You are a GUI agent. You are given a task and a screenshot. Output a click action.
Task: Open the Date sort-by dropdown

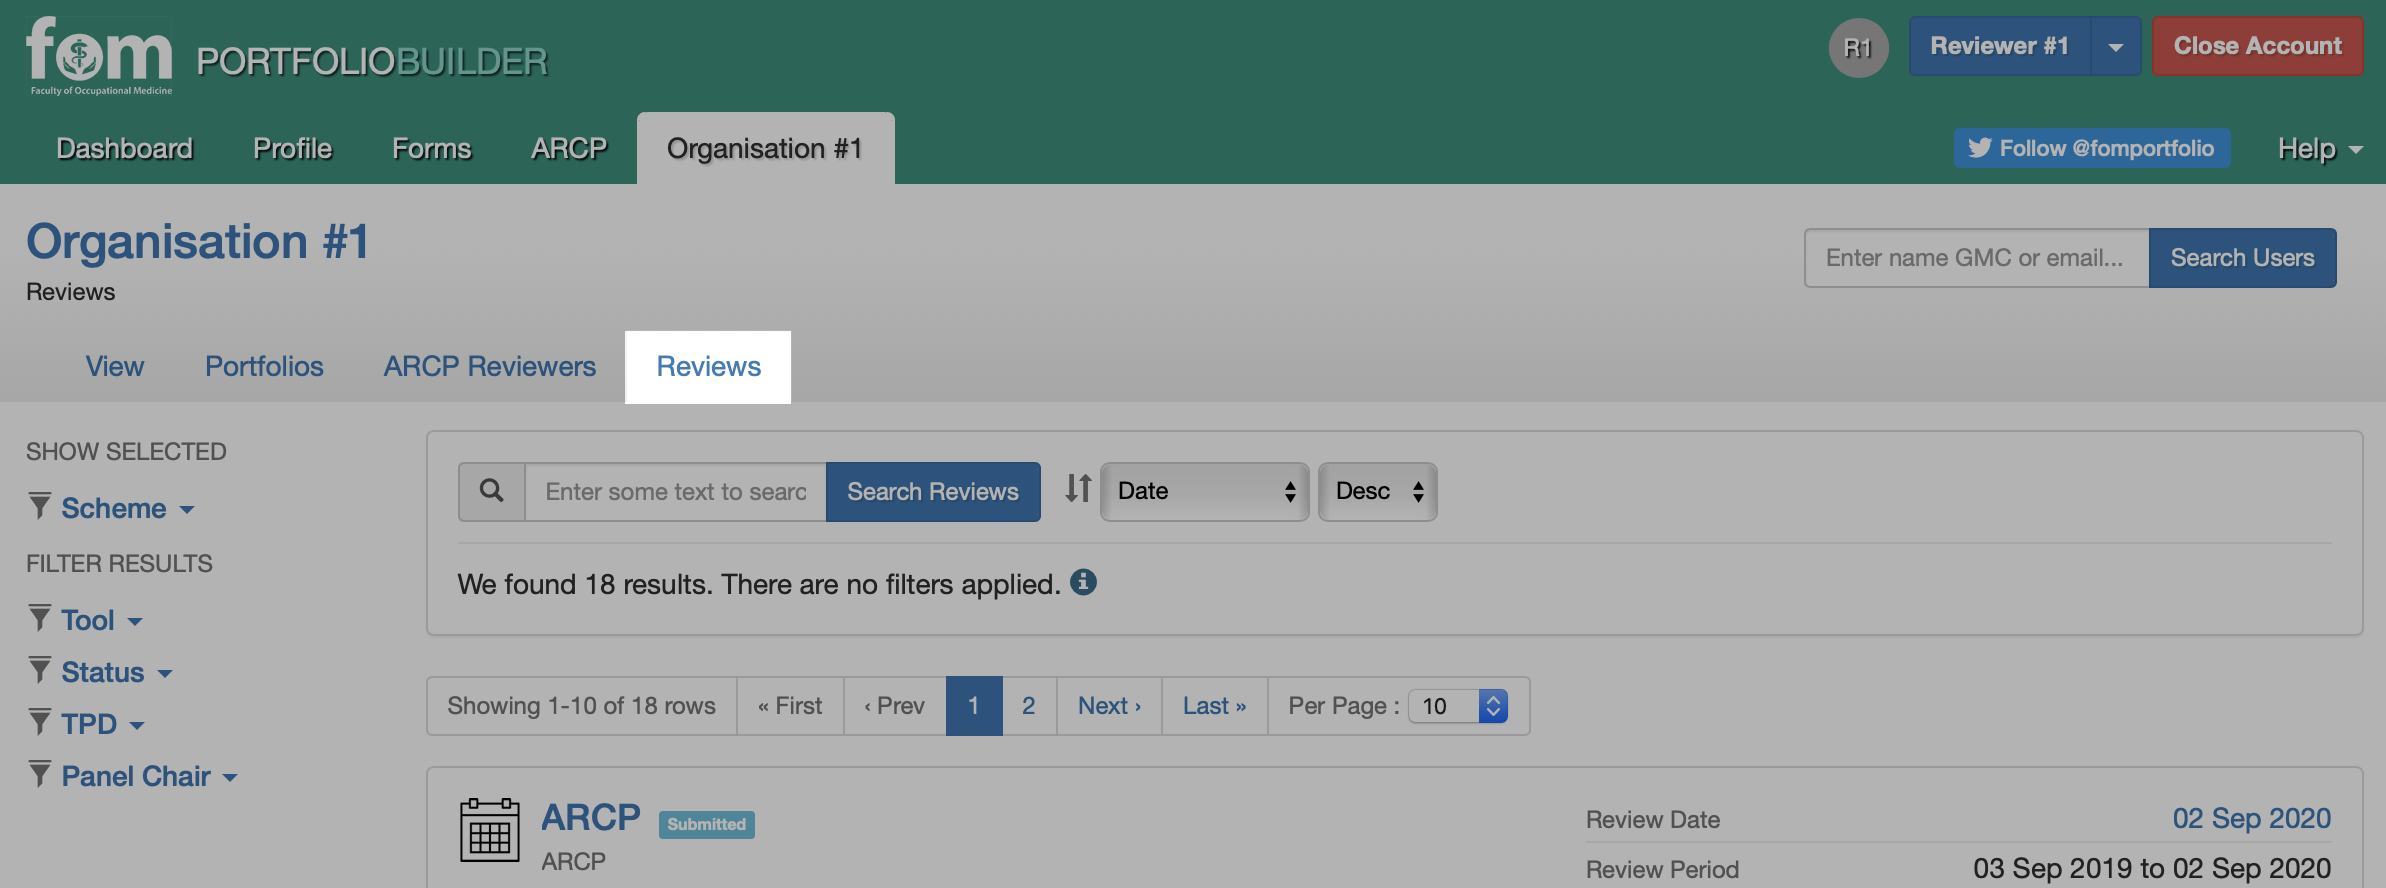pos(1204,491)
